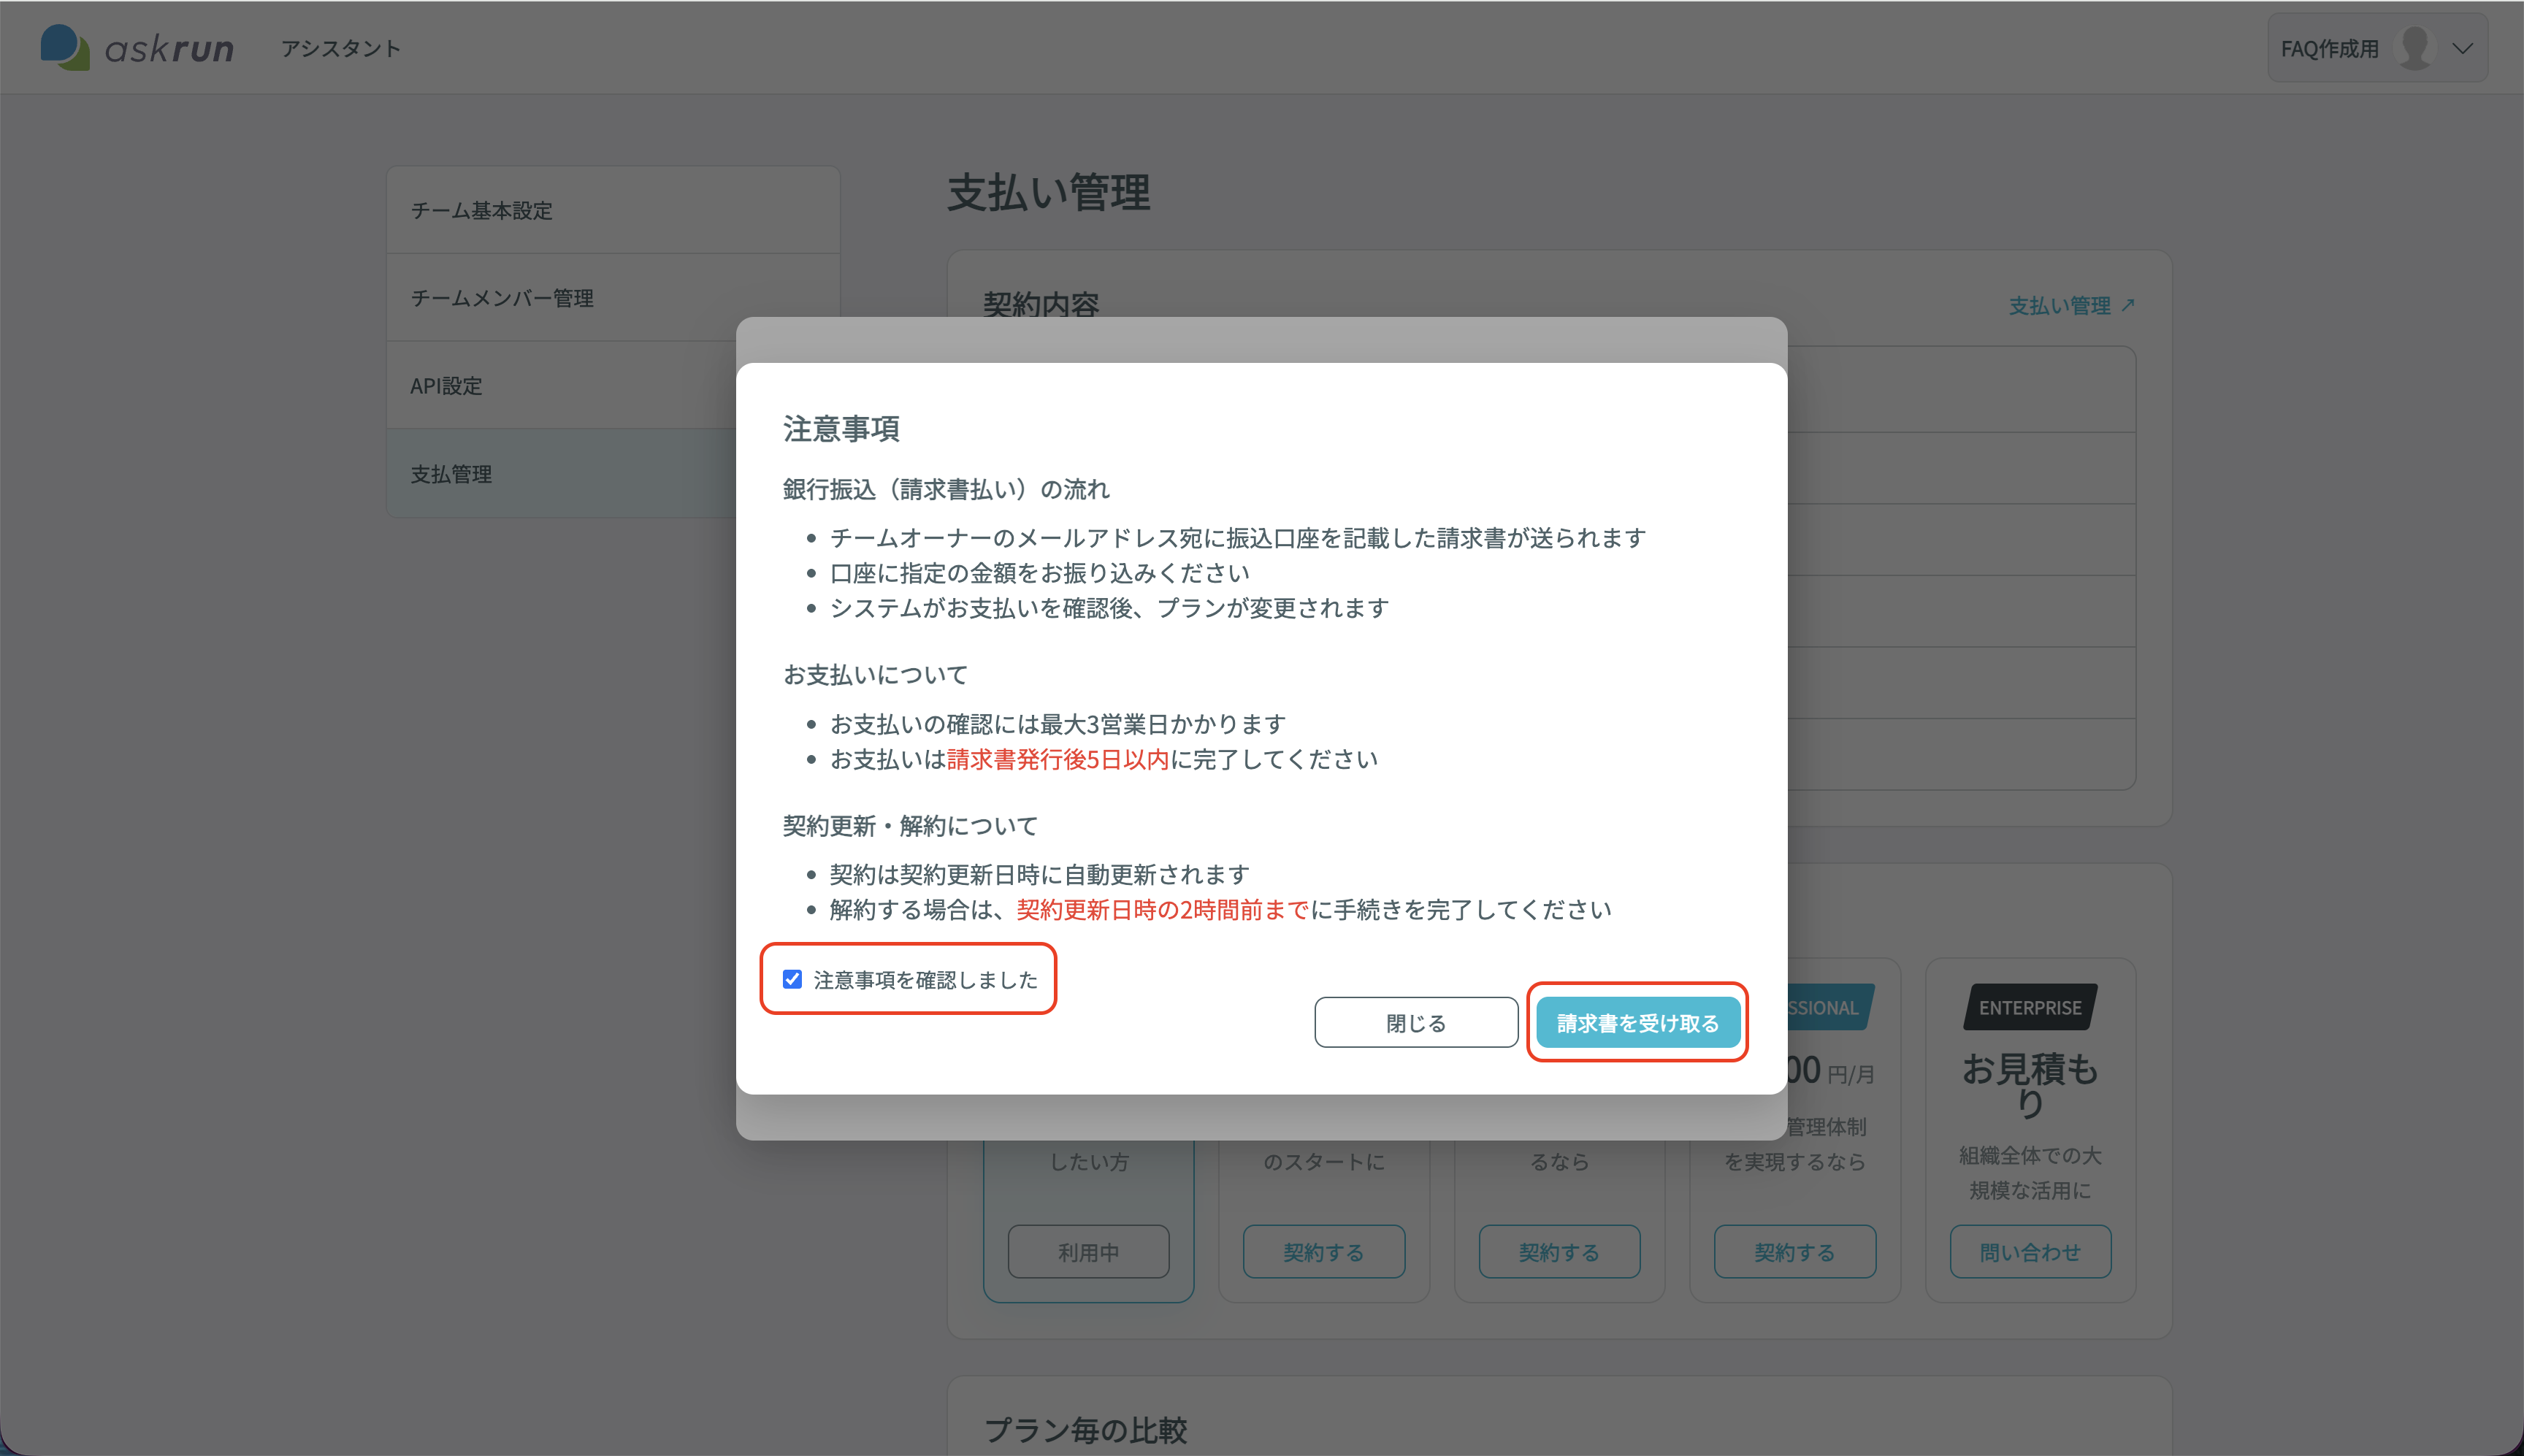Click the プラン毎の比較 heading
Viewport: 2524px width, 1456px height.
(x=1086, y=1430)
